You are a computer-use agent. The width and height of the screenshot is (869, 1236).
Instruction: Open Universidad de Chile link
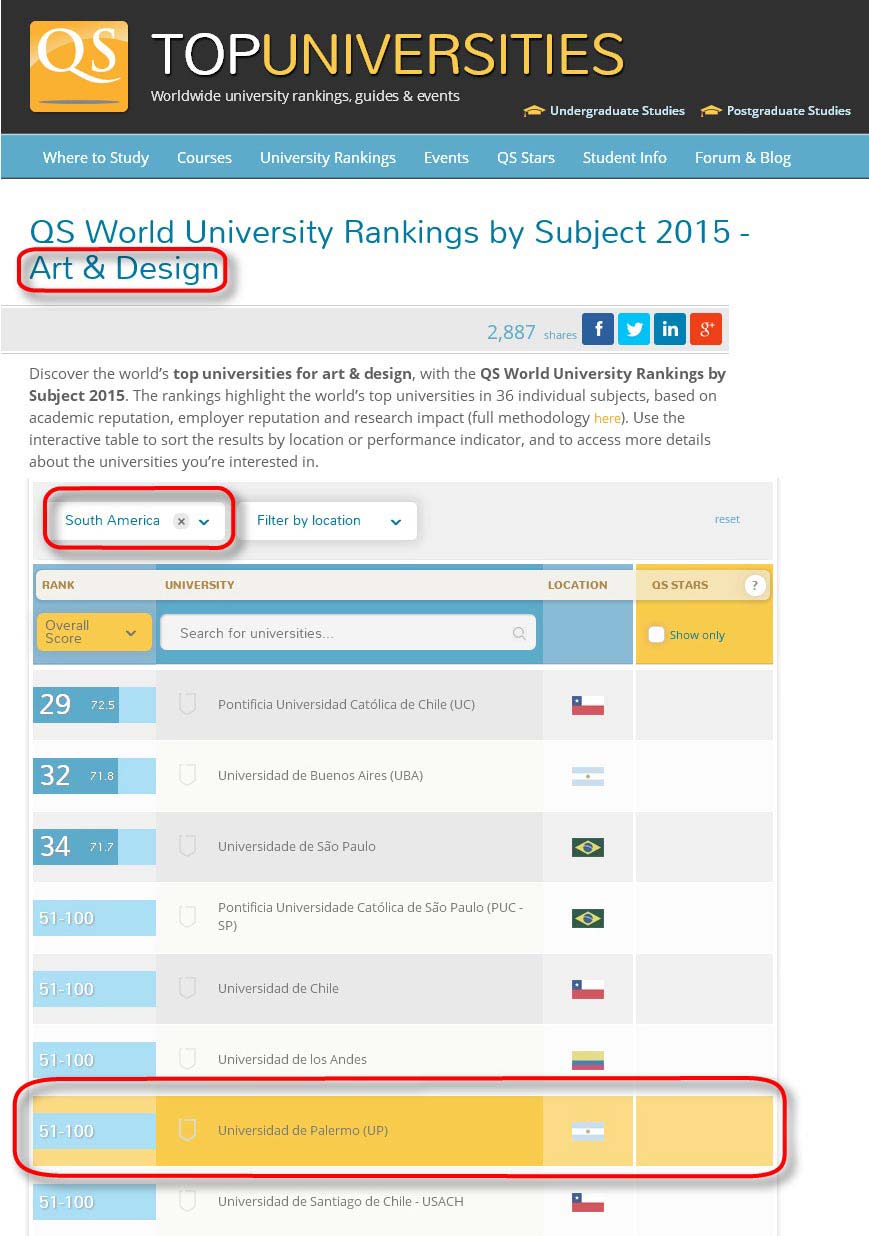(278, 988)
